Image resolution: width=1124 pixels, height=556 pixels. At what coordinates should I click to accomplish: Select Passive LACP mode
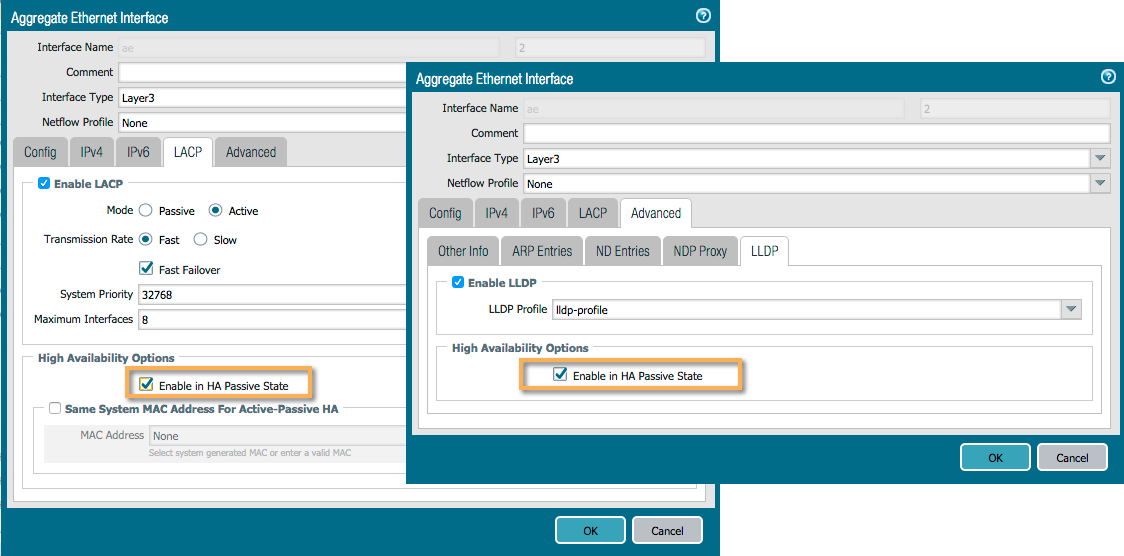(x=146, y=211)
